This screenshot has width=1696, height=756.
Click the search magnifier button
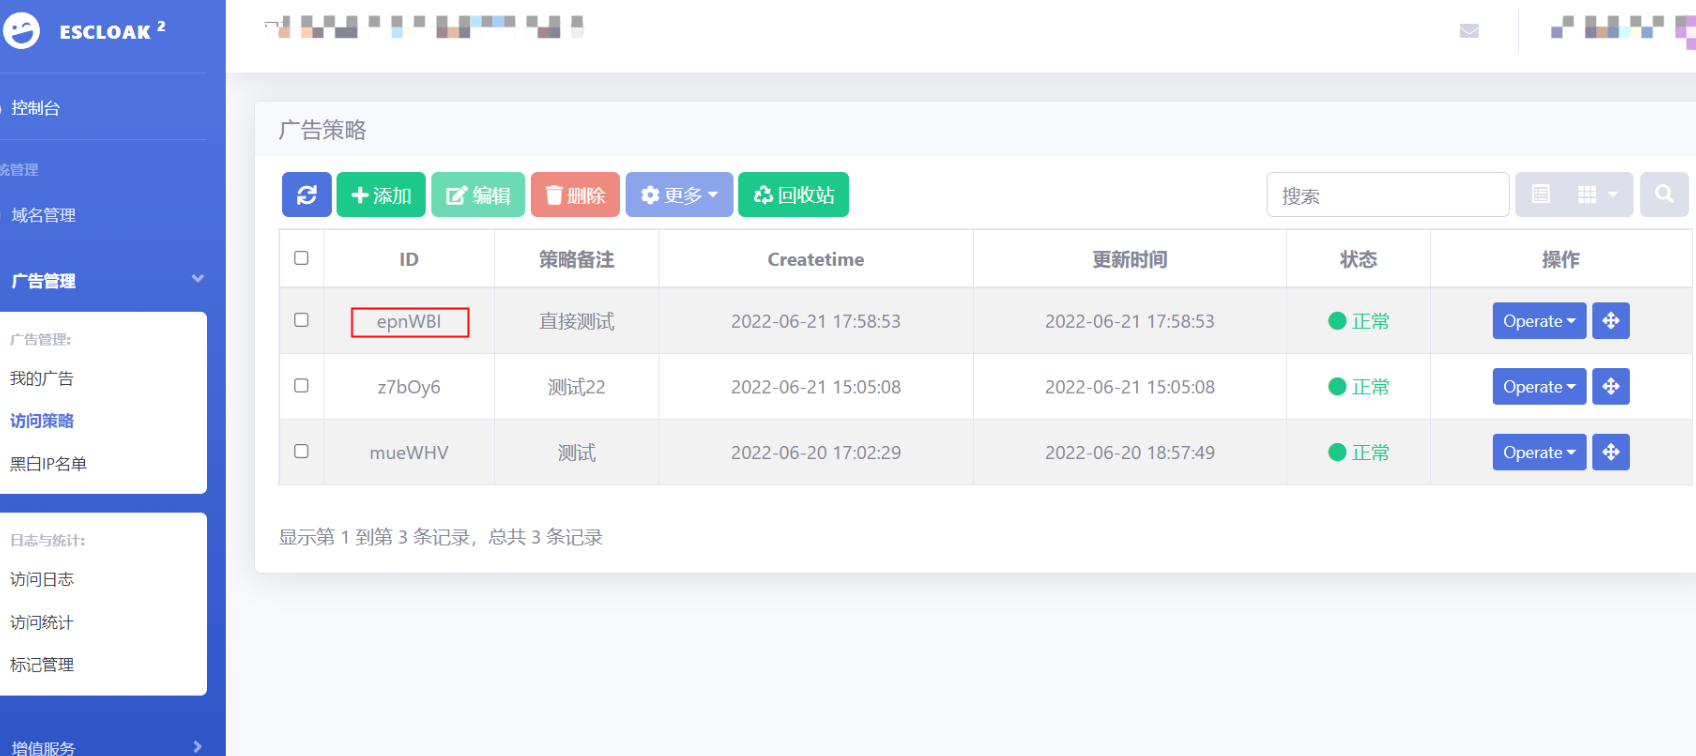click(1664, 195)
